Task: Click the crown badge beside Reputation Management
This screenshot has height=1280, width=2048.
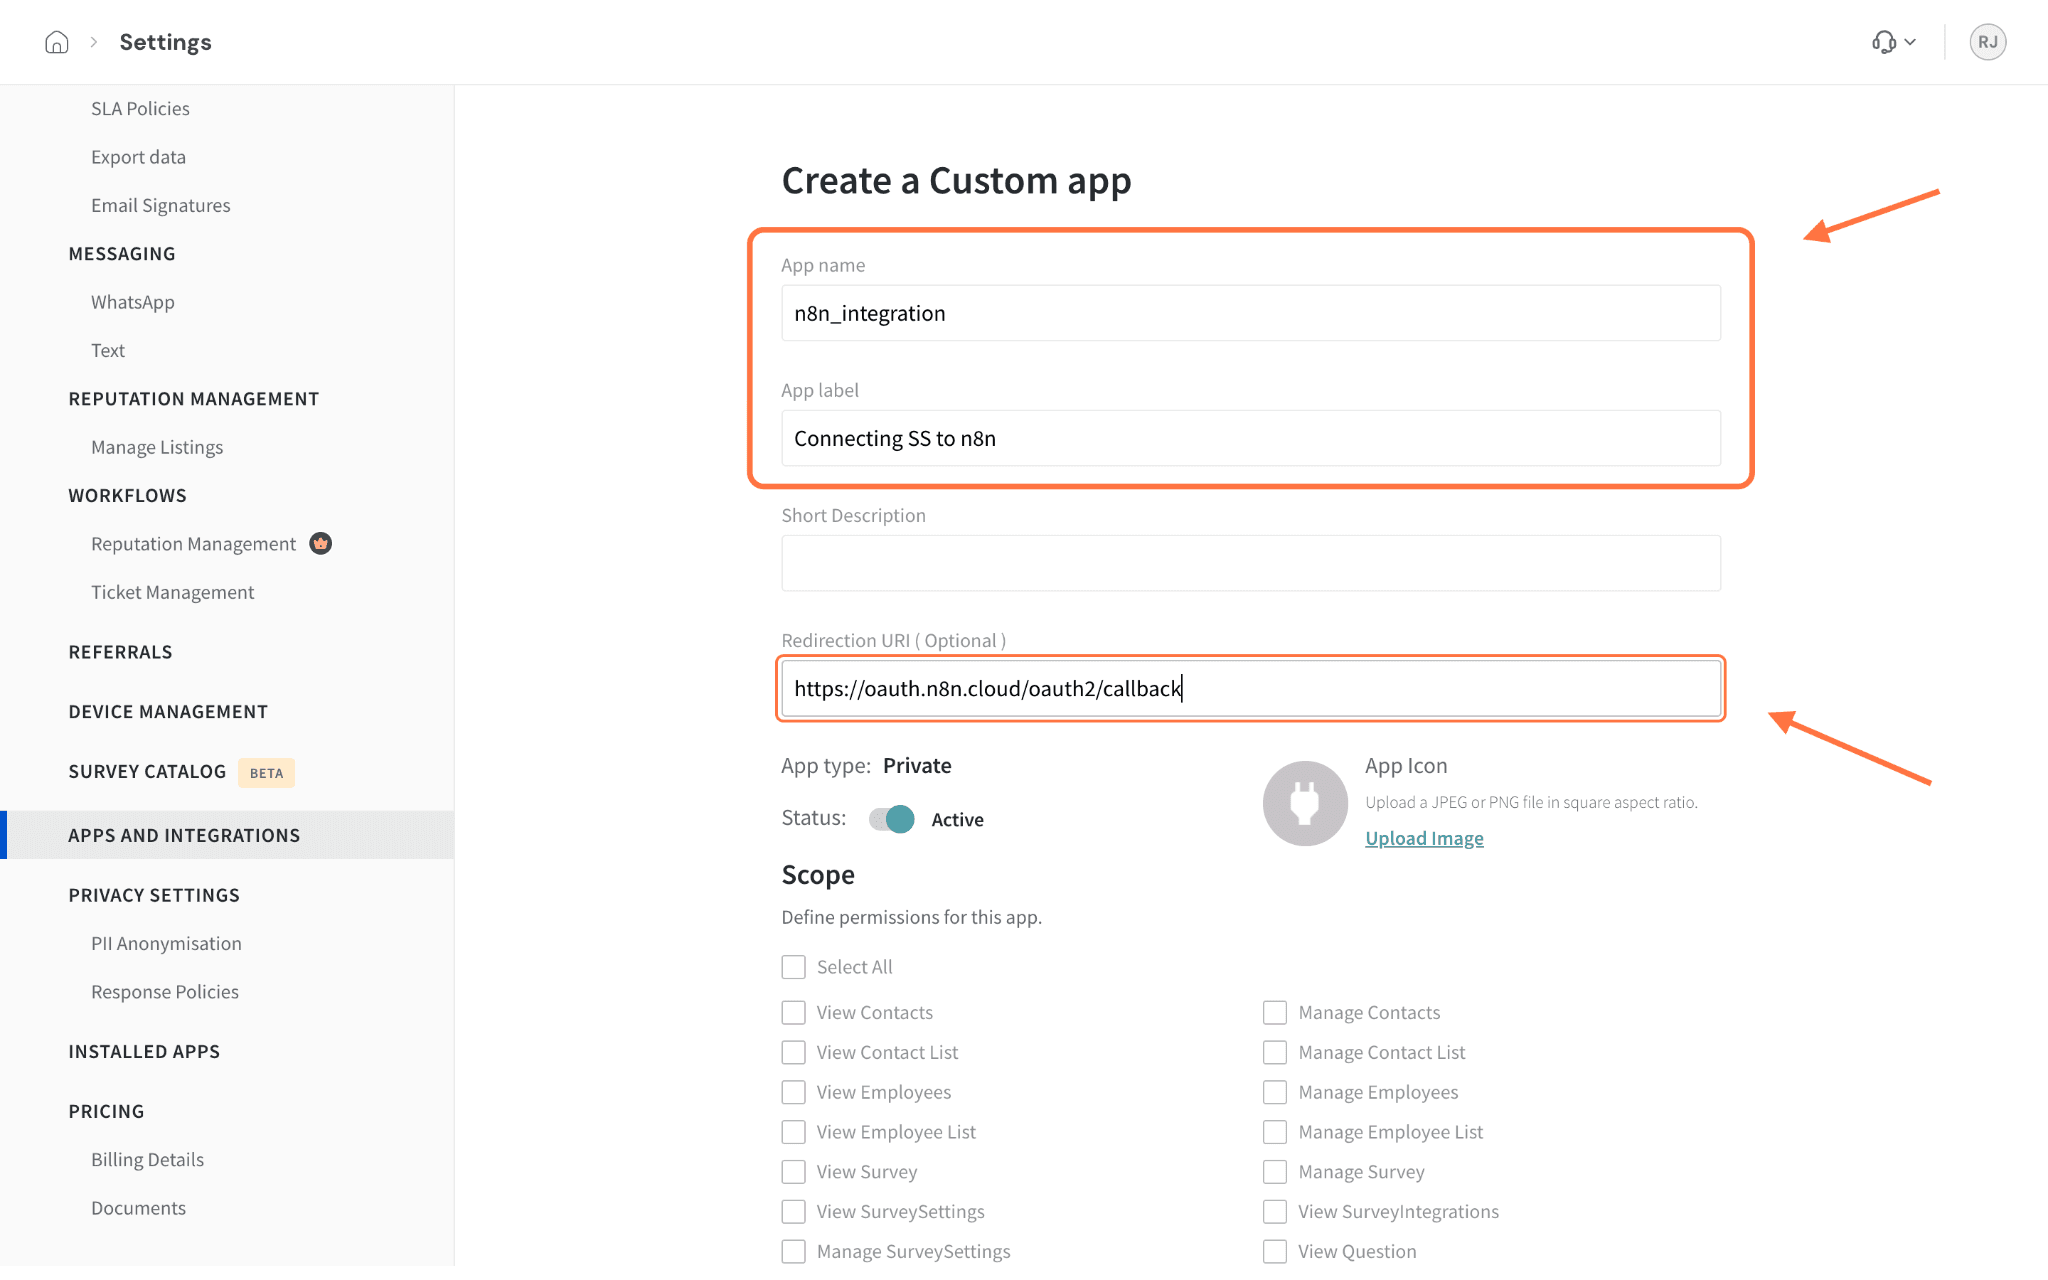Action: coord(320,543)
